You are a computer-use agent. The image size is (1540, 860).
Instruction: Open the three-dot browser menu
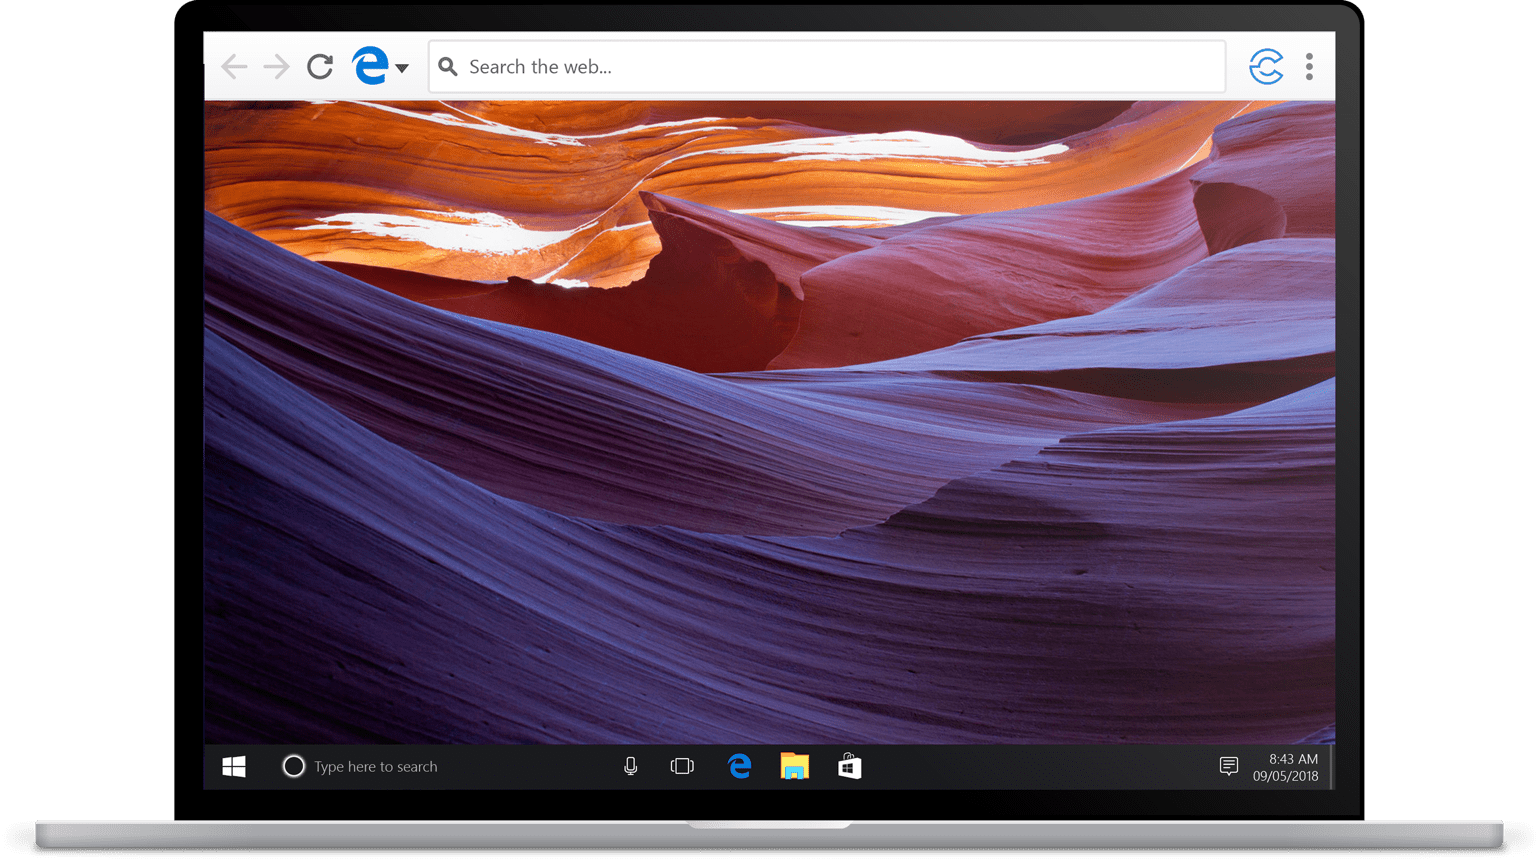(1309, 67)
